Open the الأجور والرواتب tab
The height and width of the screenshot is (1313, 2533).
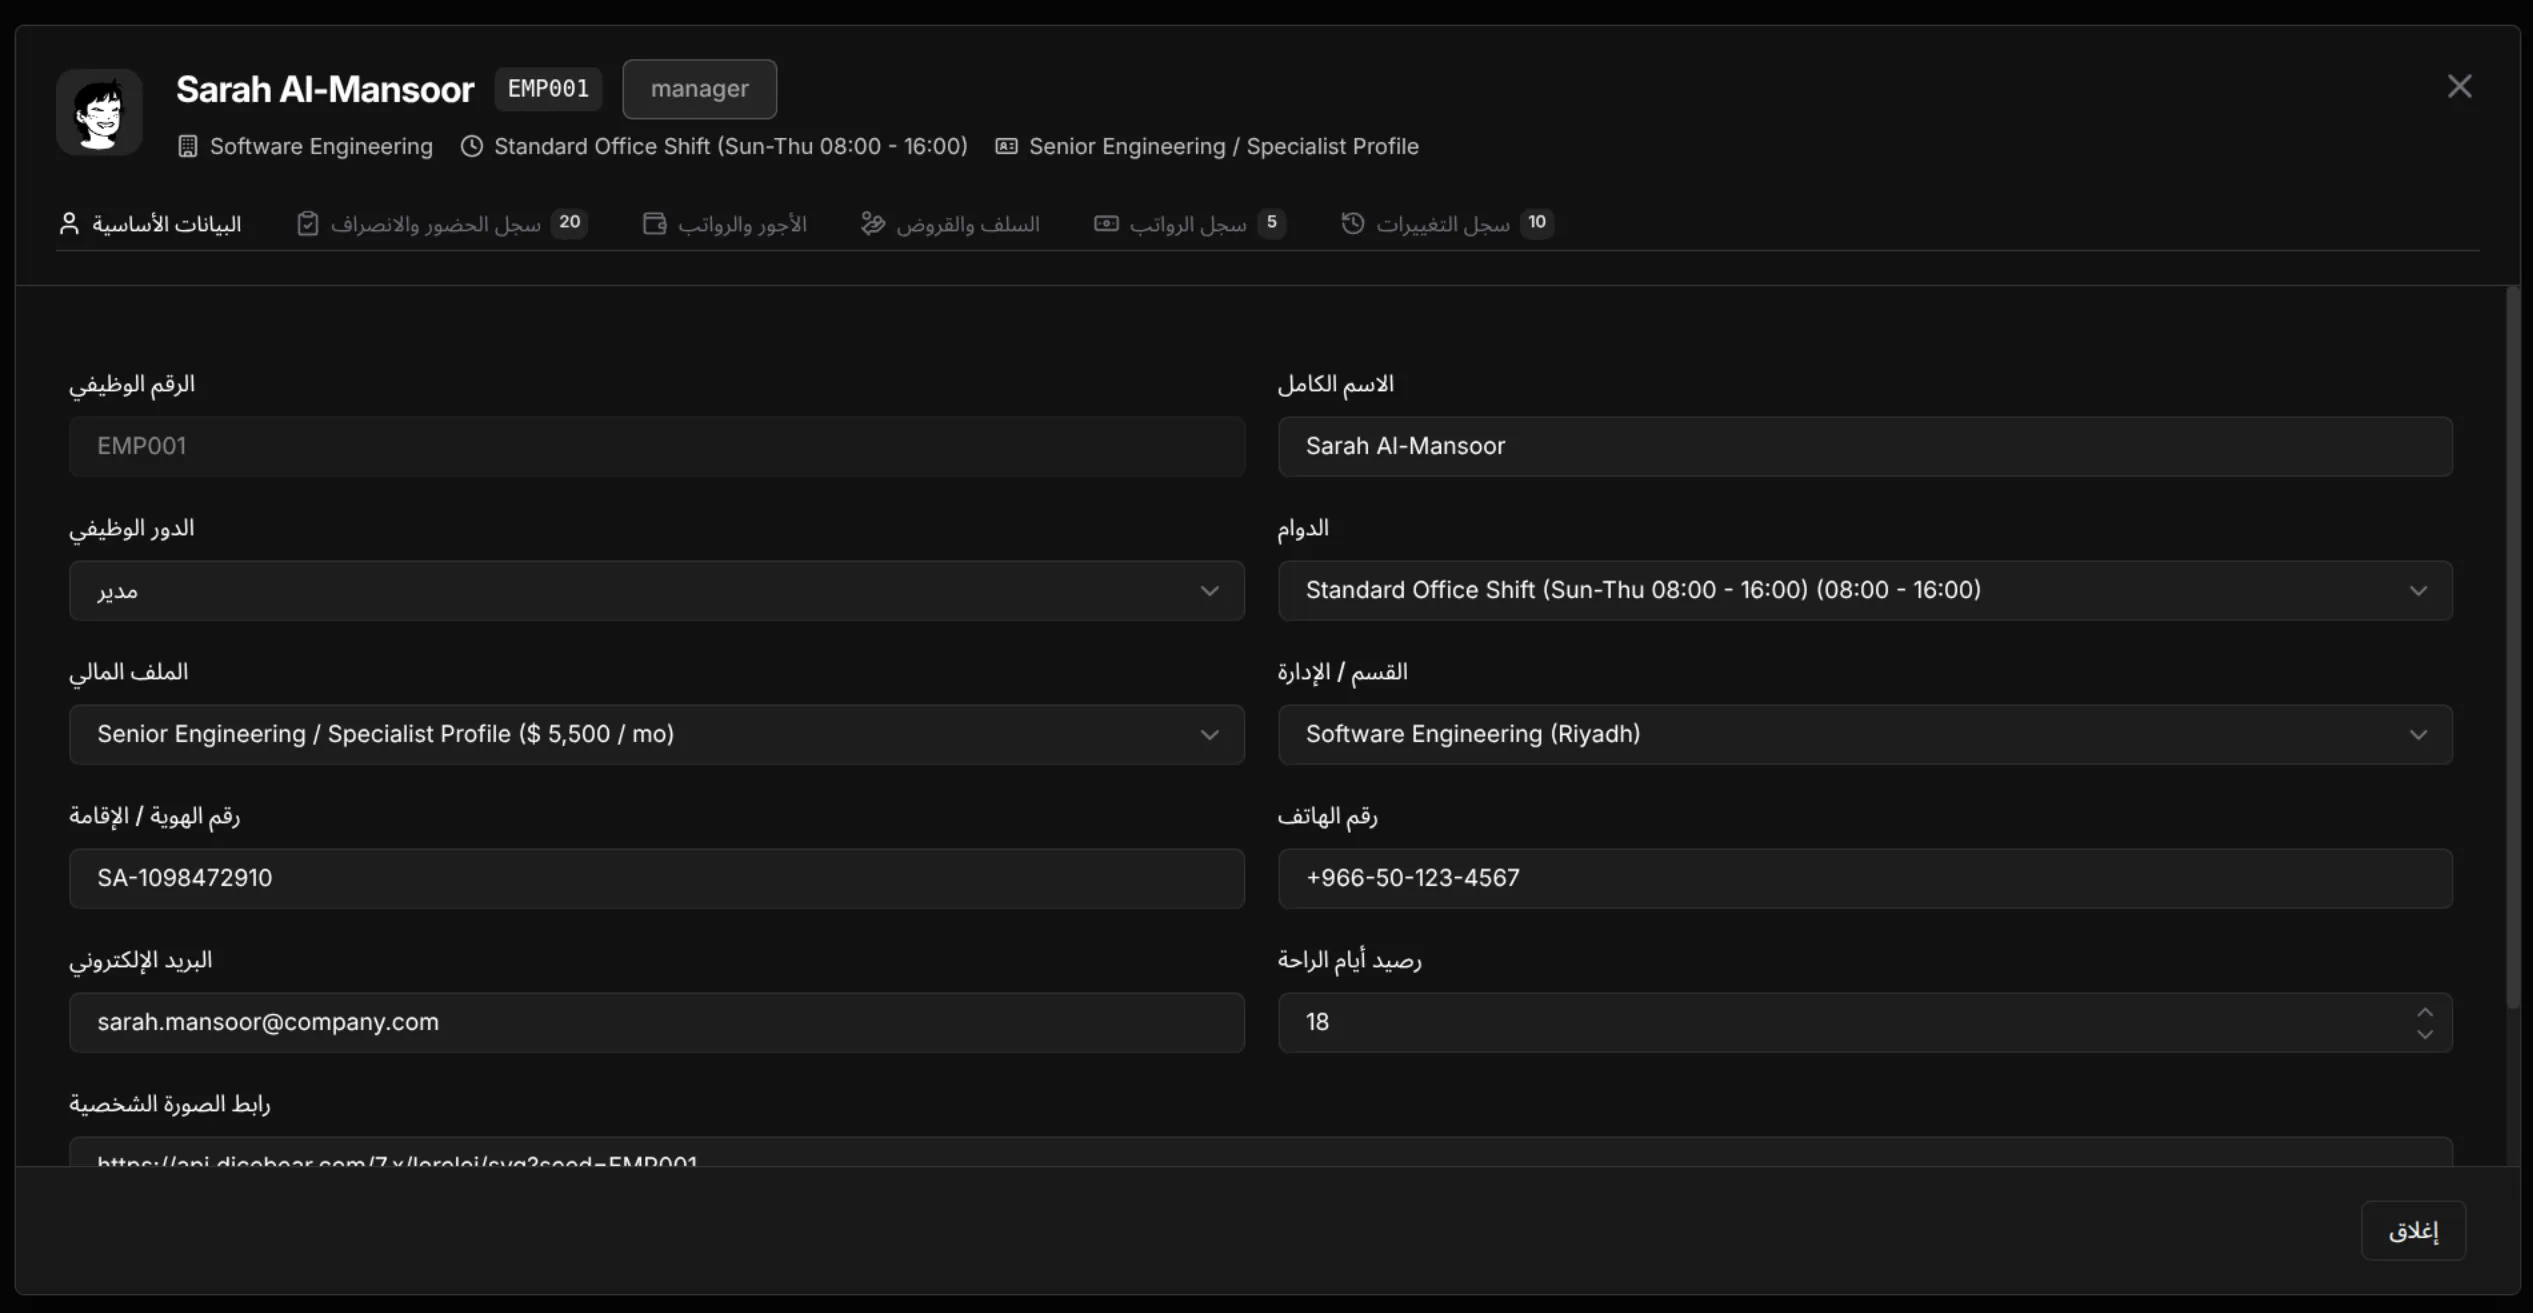coord(725,224)
